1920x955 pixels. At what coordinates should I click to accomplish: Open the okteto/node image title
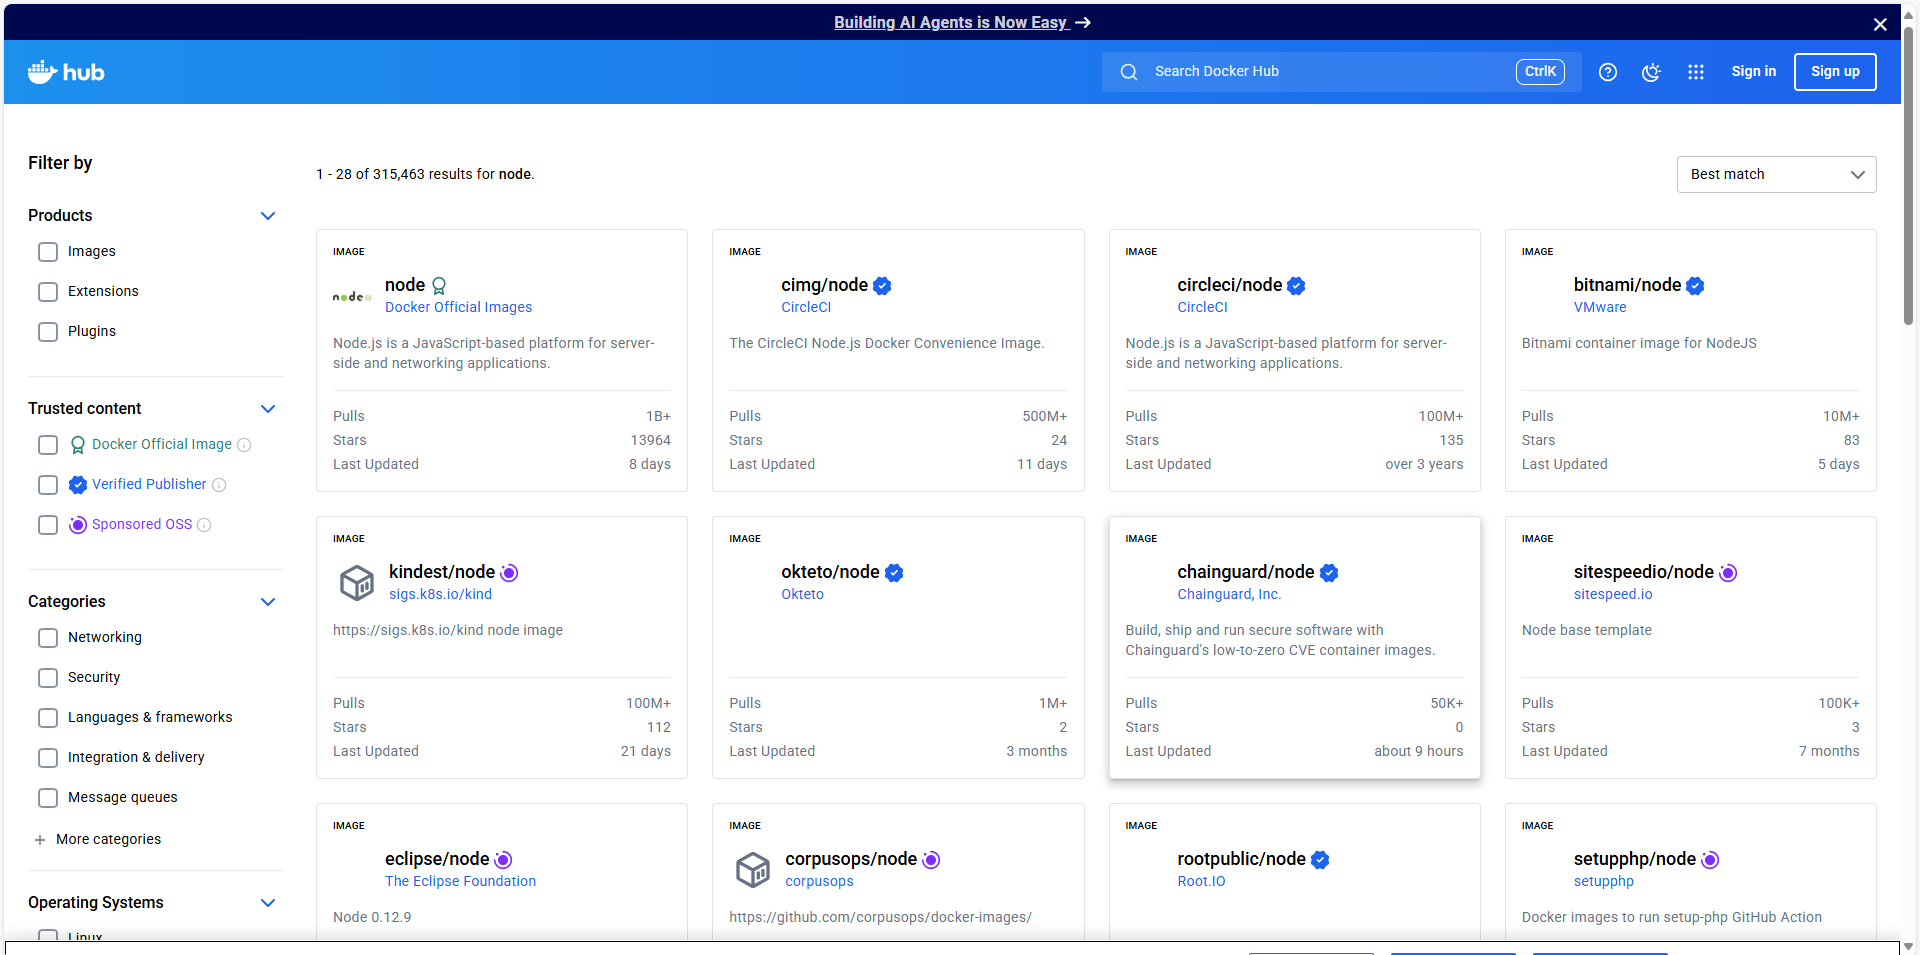[x=830, y=572]
